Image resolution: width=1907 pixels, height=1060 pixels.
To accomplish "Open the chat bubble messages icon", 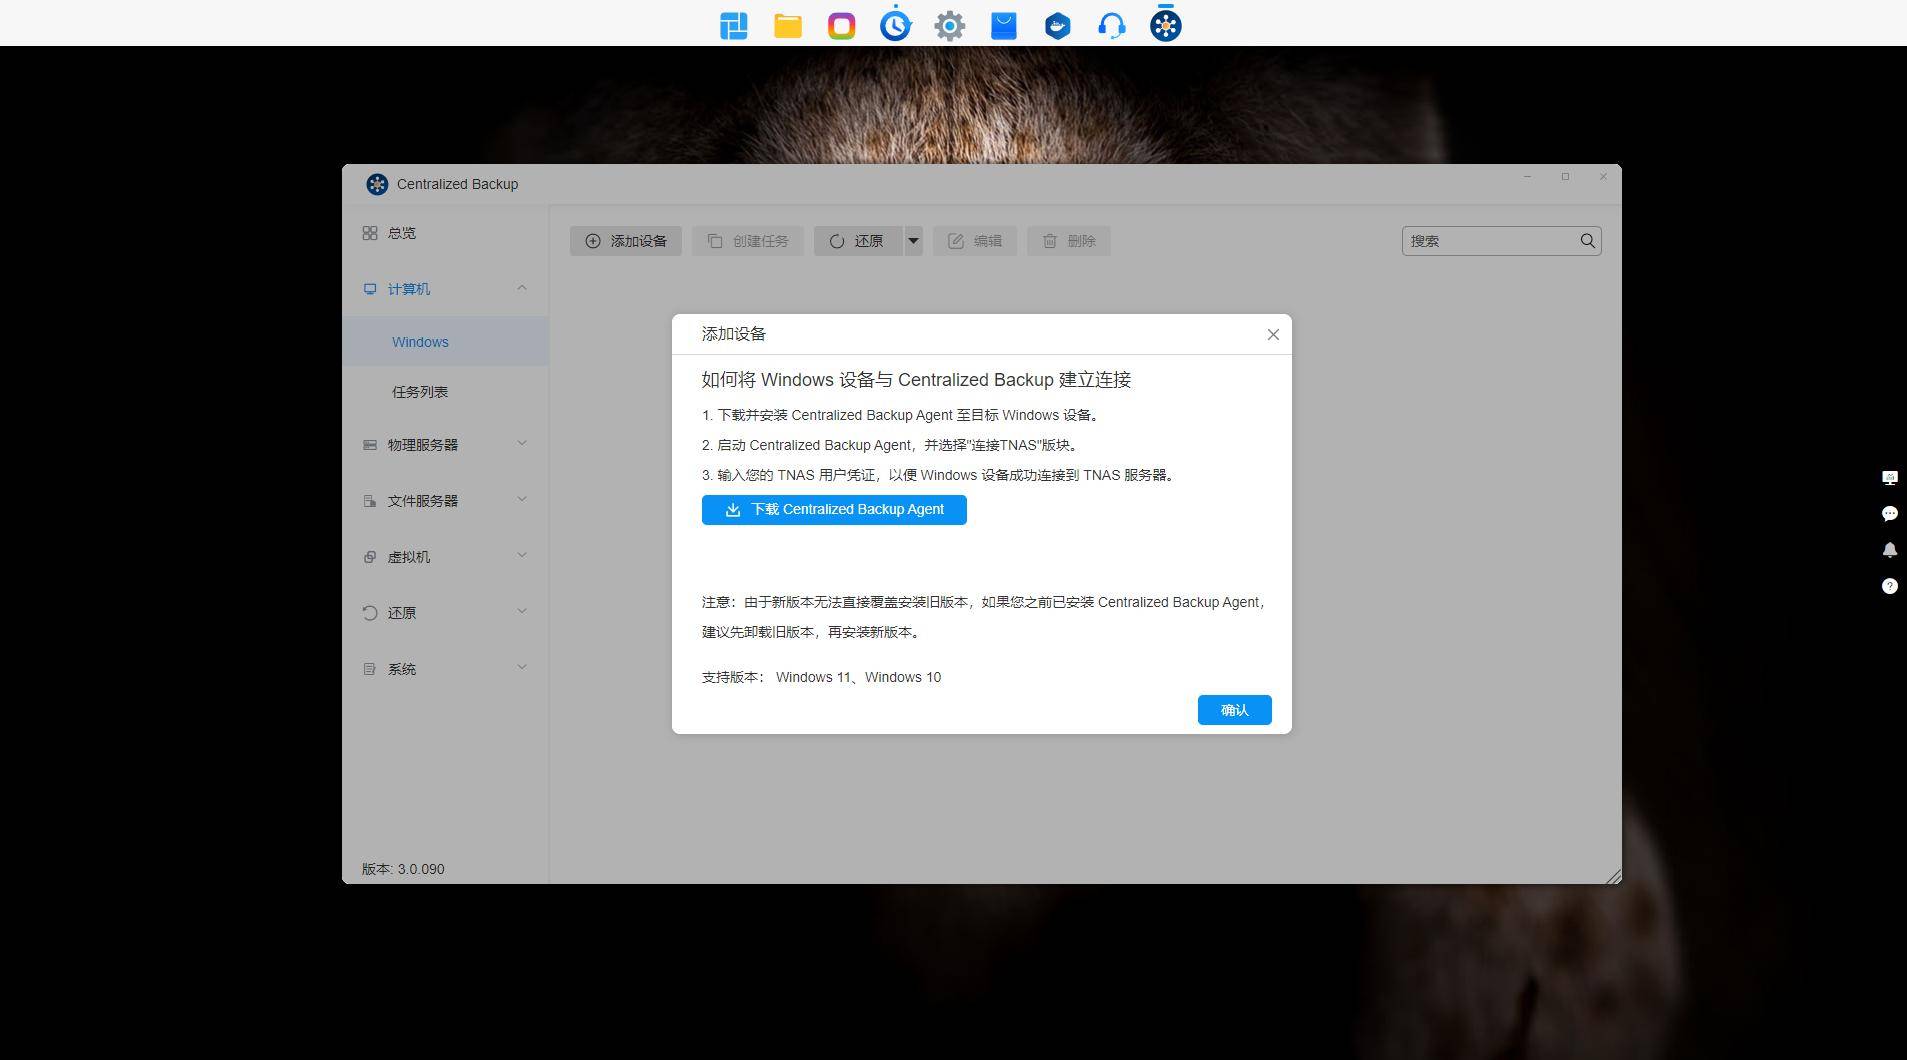I will coord(1889,514).
